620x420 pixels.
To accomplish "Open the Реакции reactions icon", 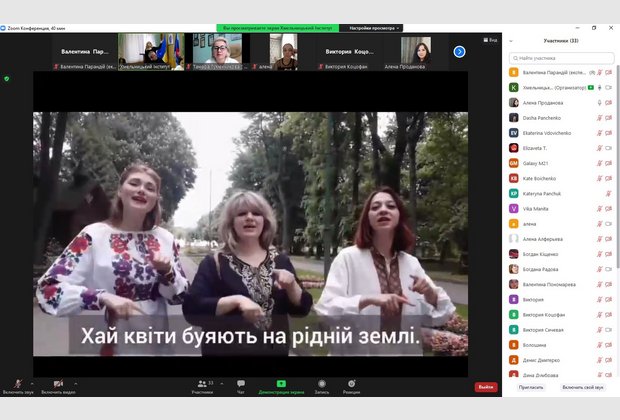I will coord(352,385).
